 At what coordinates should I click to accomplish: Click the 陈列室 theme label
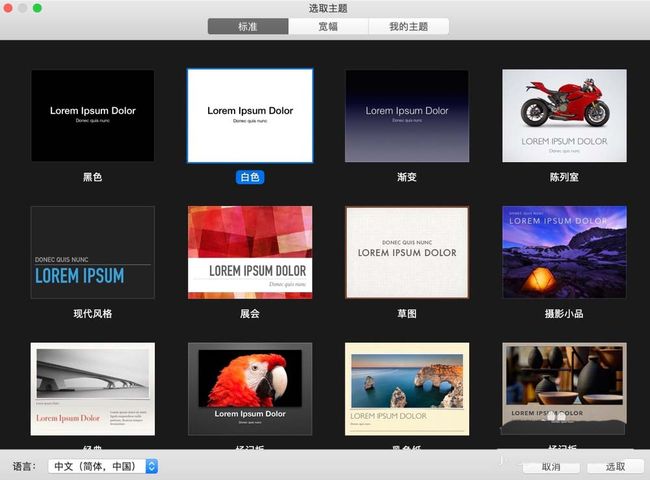click(564, 177)
